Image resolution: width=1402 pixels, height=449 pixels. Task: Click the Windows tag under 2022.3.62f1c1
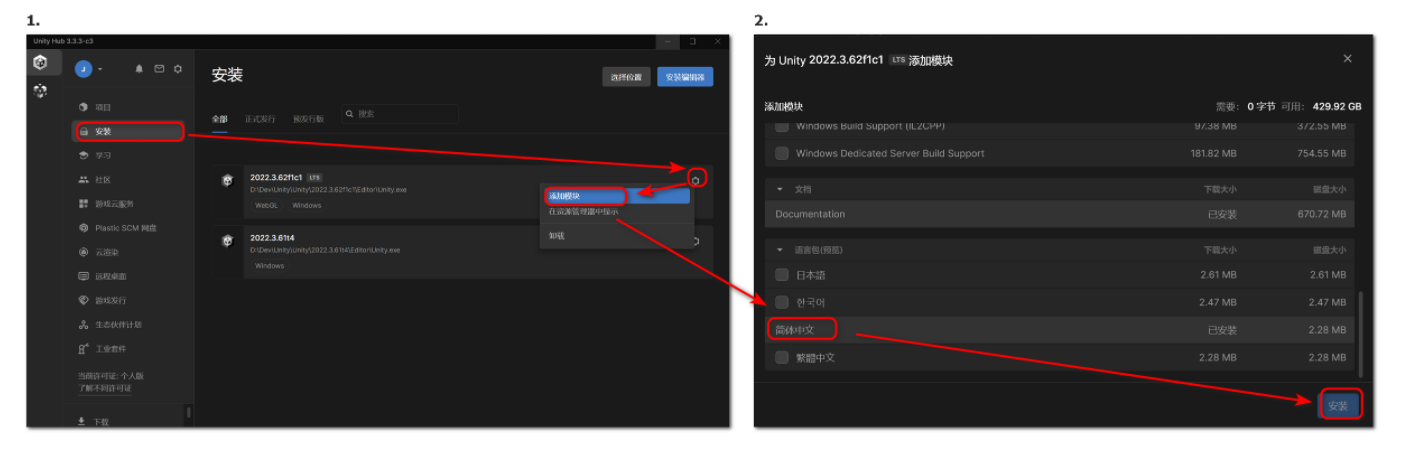point(307,205)
